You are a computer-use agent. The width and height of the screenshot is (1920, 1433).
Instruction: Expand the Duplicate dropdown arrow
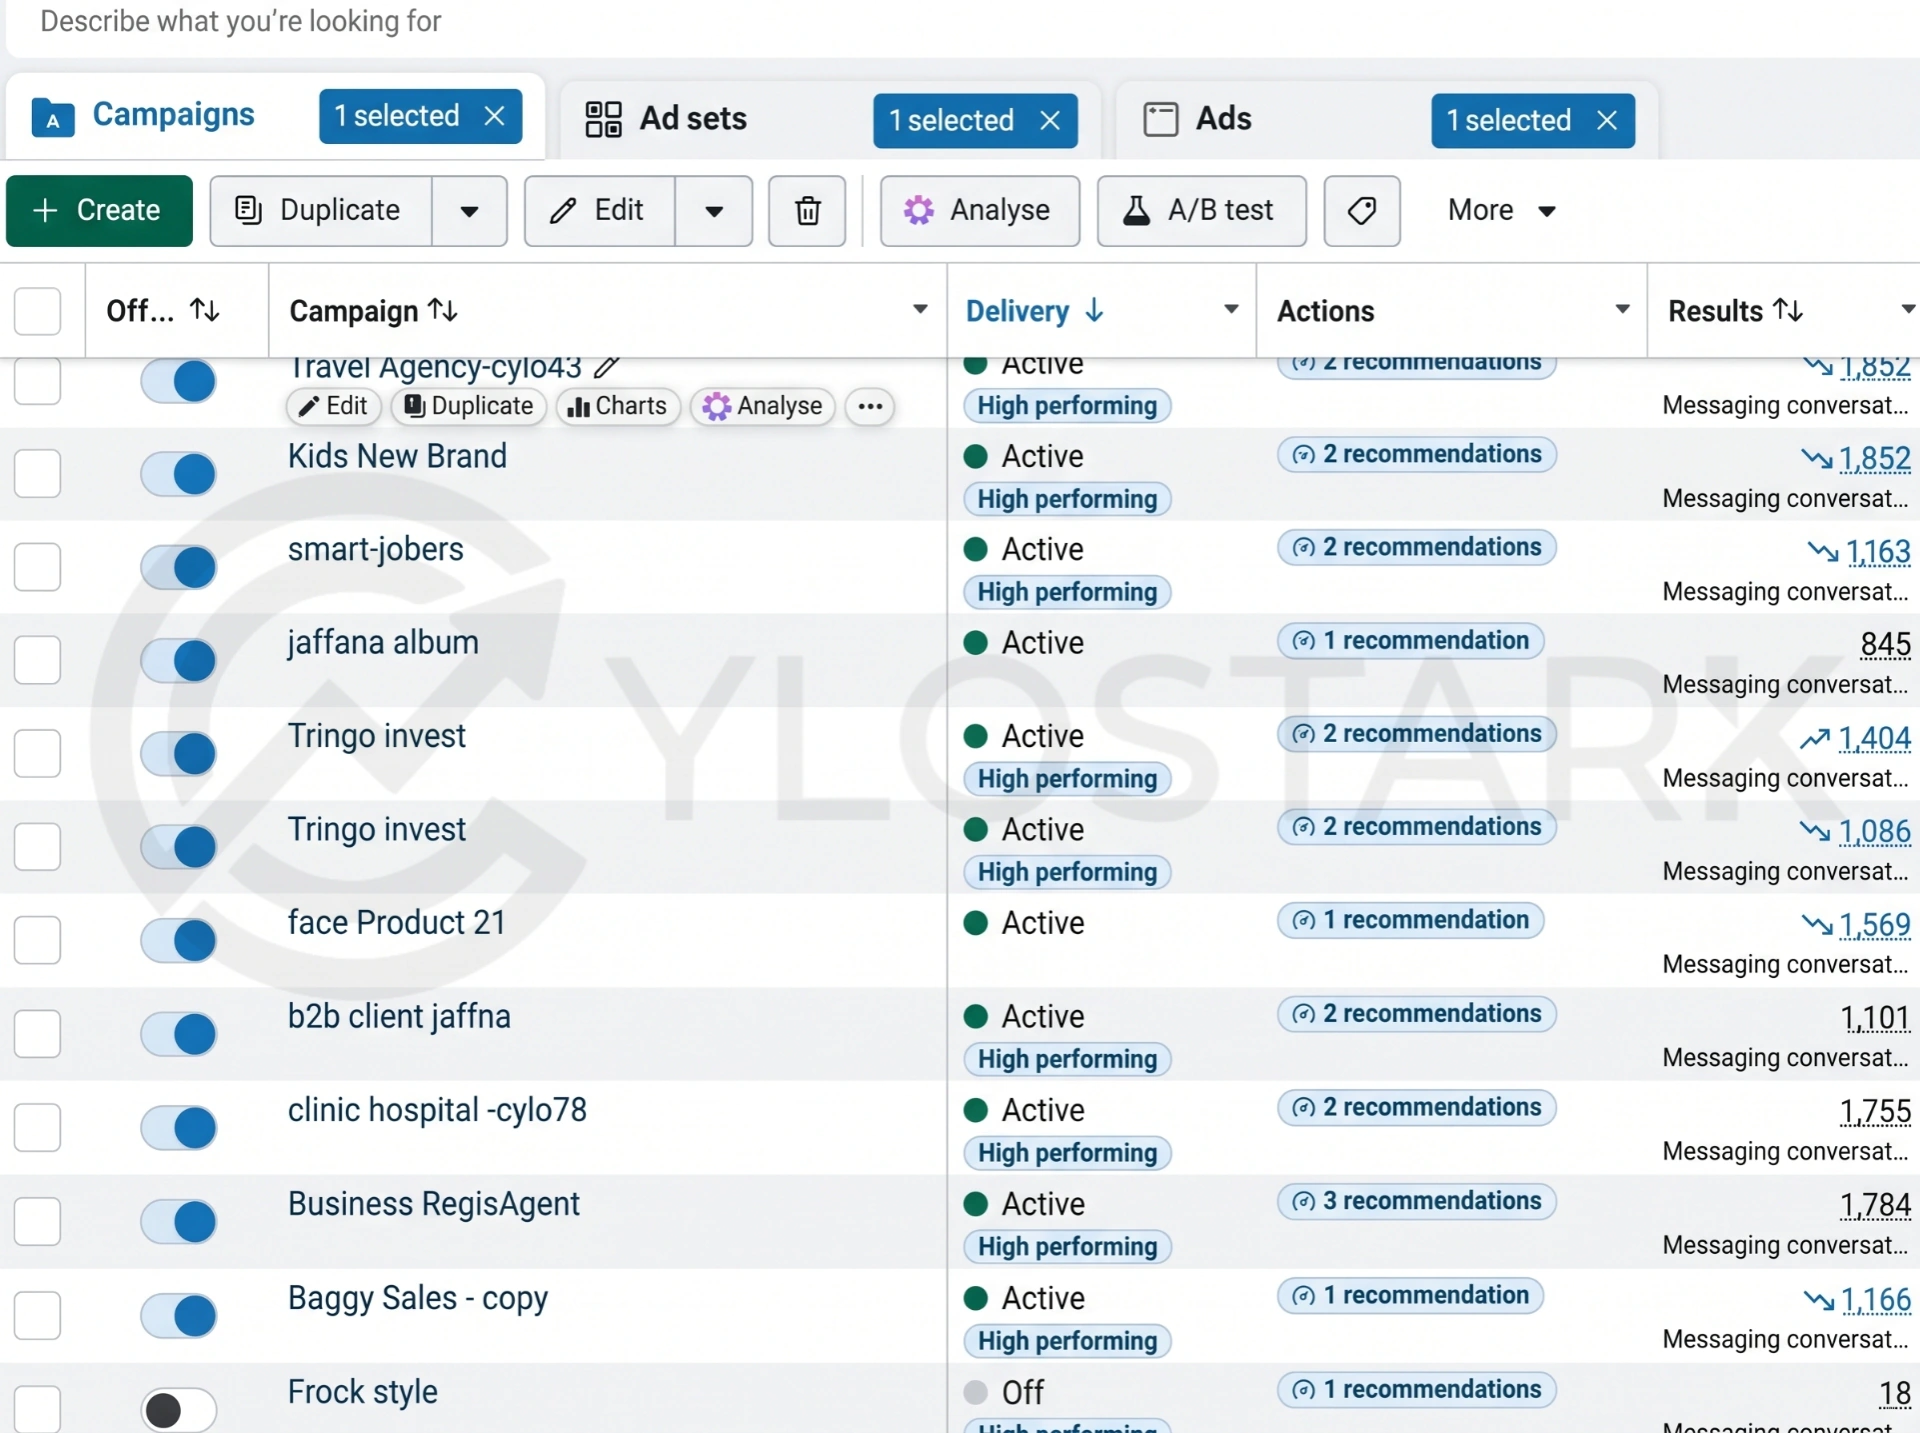[x=469, y=211]
